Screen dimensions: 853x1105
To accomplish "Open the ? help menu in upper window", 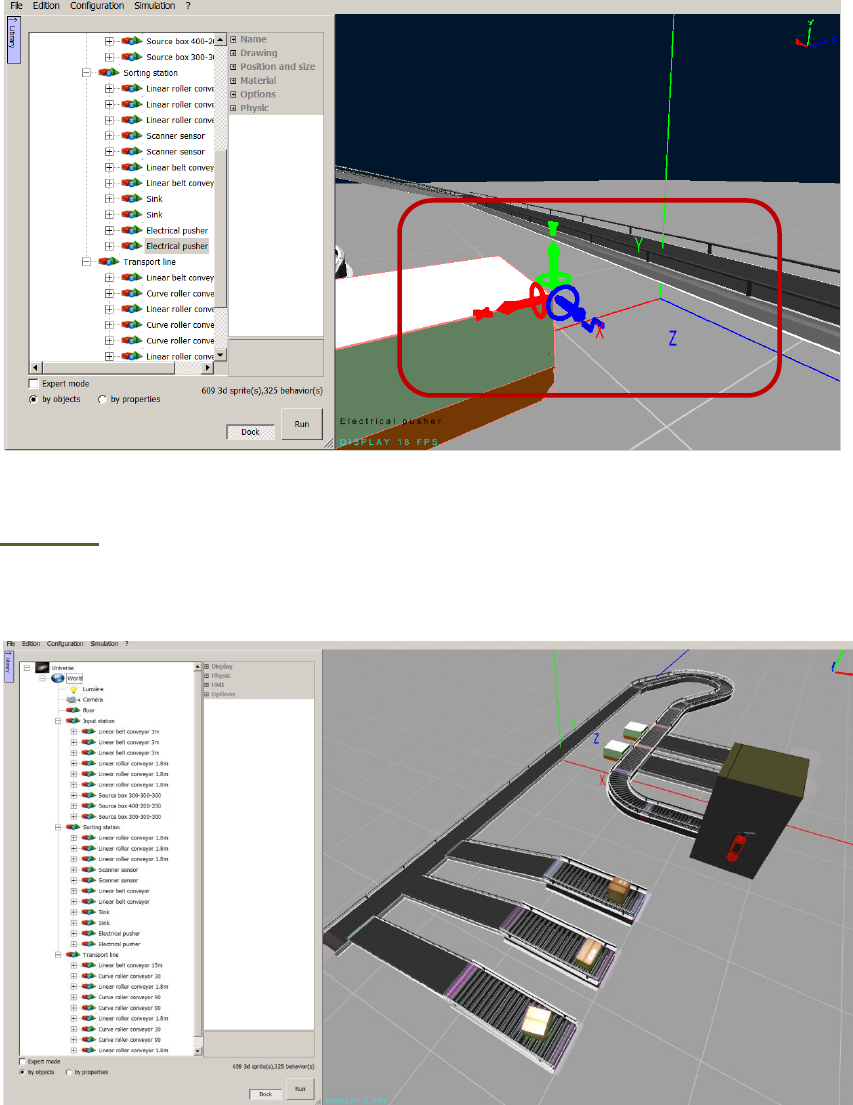I will 188,6.
